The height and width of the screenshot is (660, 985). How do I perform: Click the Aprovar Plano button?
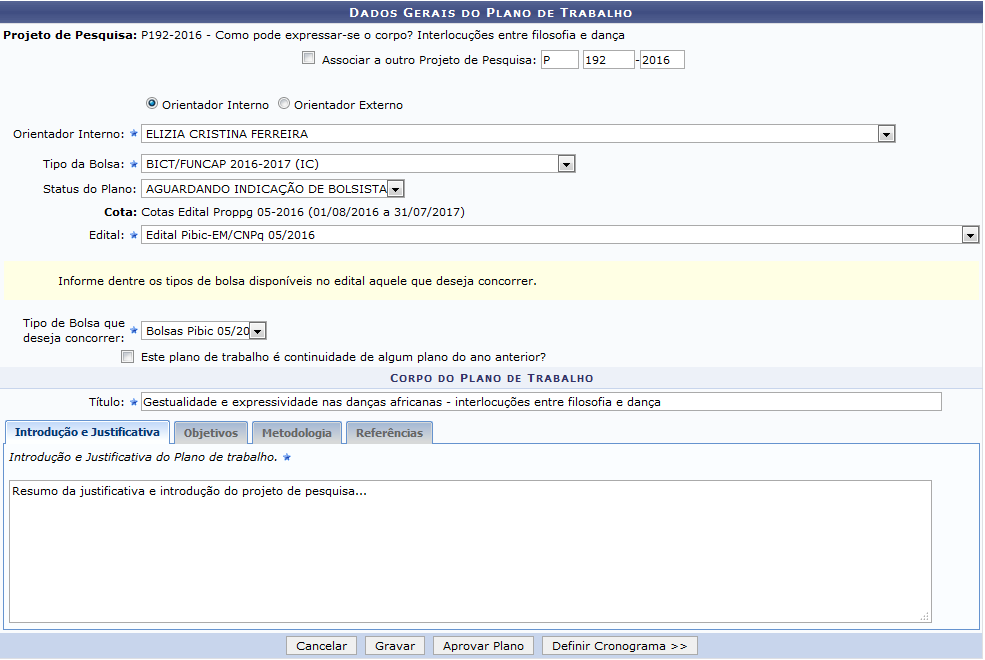coord(483,646)
